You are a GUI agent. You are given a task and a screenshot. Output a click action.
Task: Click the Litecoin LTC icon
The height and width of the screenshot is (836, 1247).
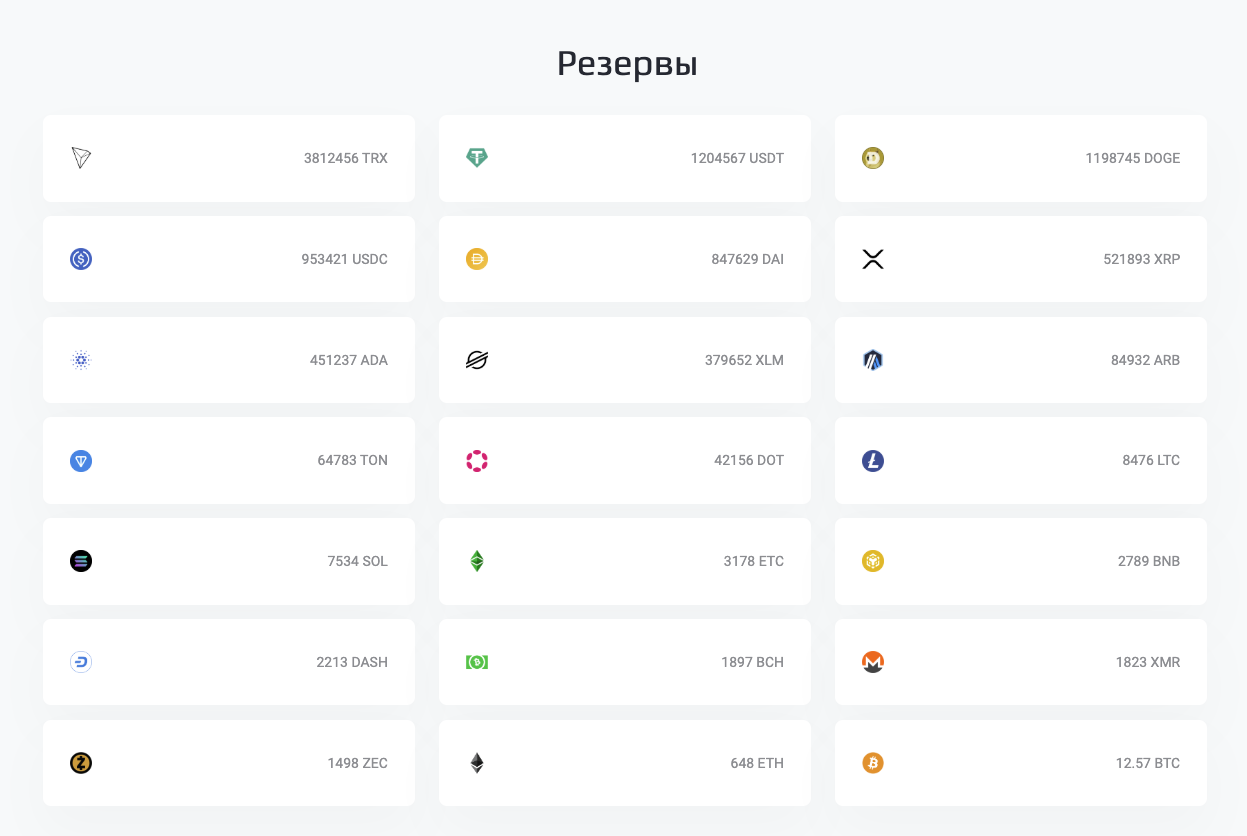[x=873, y=461]
